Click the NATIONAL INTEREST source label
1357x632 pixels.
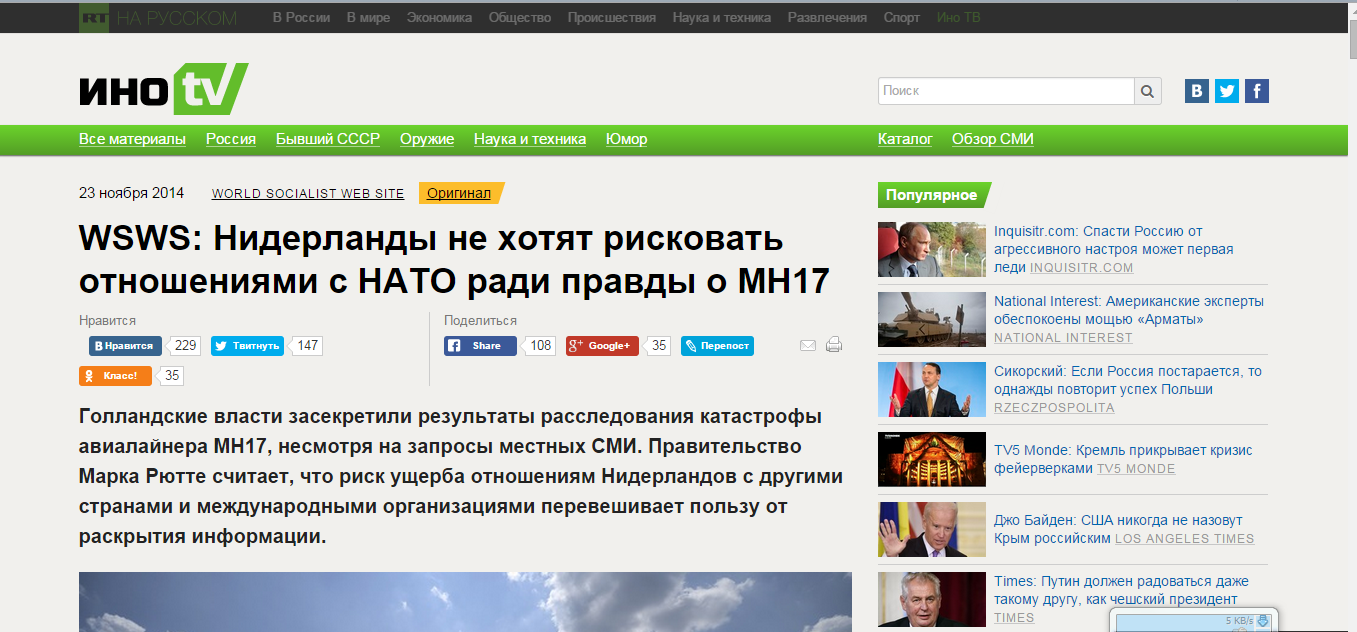pyautogui.click(x=1063, y=337)
